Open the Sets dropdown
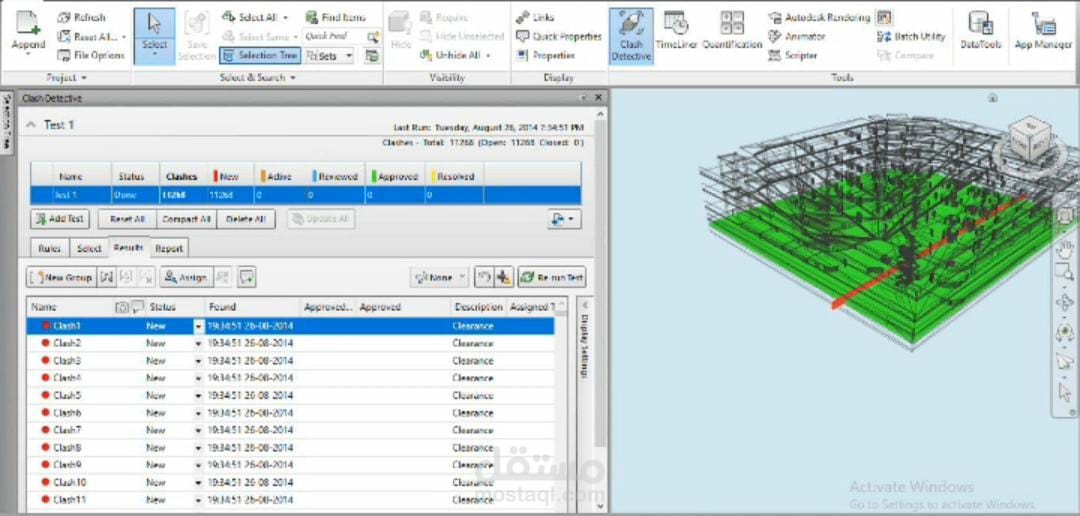1080x516 pixels. pos(349,56)
